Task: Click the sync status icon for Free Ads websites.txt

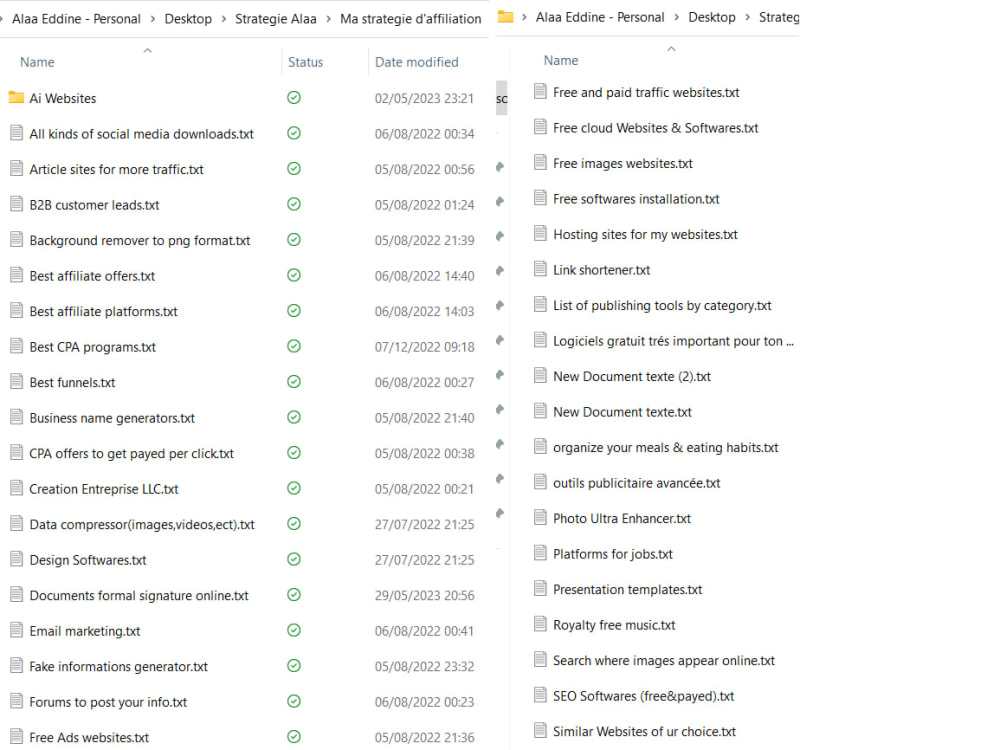Action: [293, 737]
